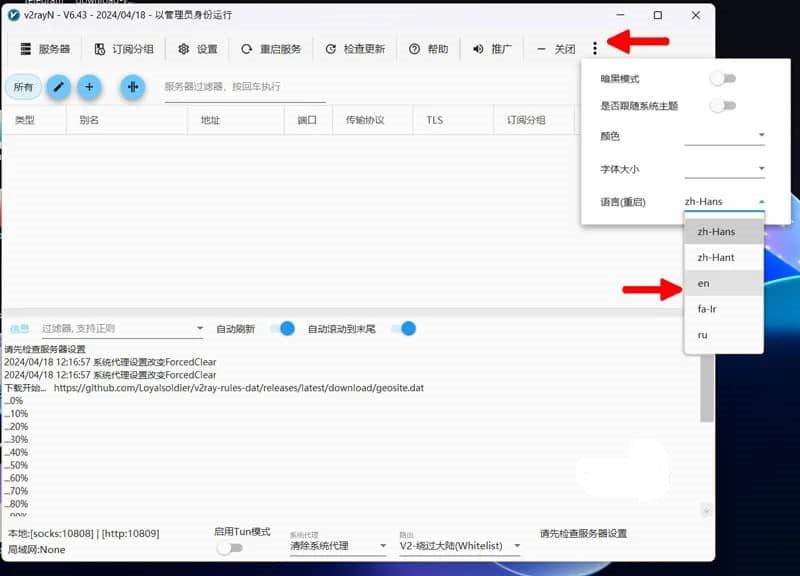The height and width of the screenshot is (576, 800).
Task: Open the 颜色 color dropdown picker
Action: point(724,135)
